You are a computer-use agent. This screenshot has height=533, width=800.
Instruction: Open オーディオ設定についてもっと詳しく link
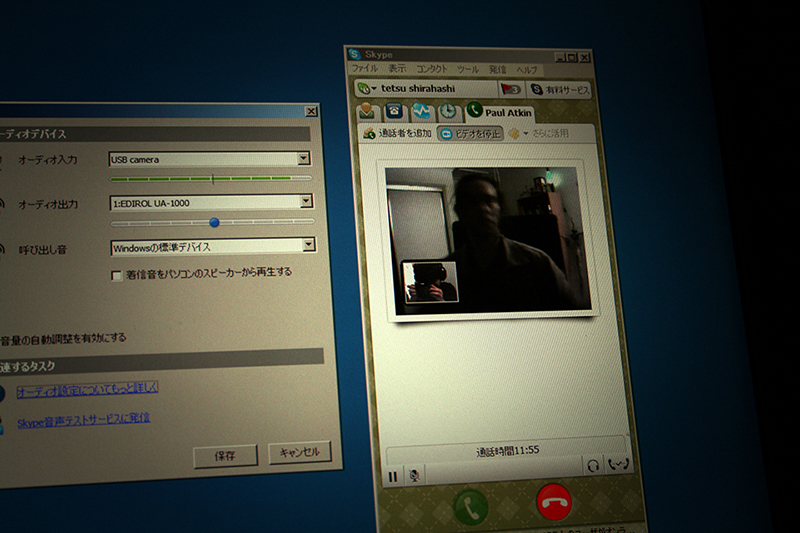pyautogui.click(x=87, y=390)
